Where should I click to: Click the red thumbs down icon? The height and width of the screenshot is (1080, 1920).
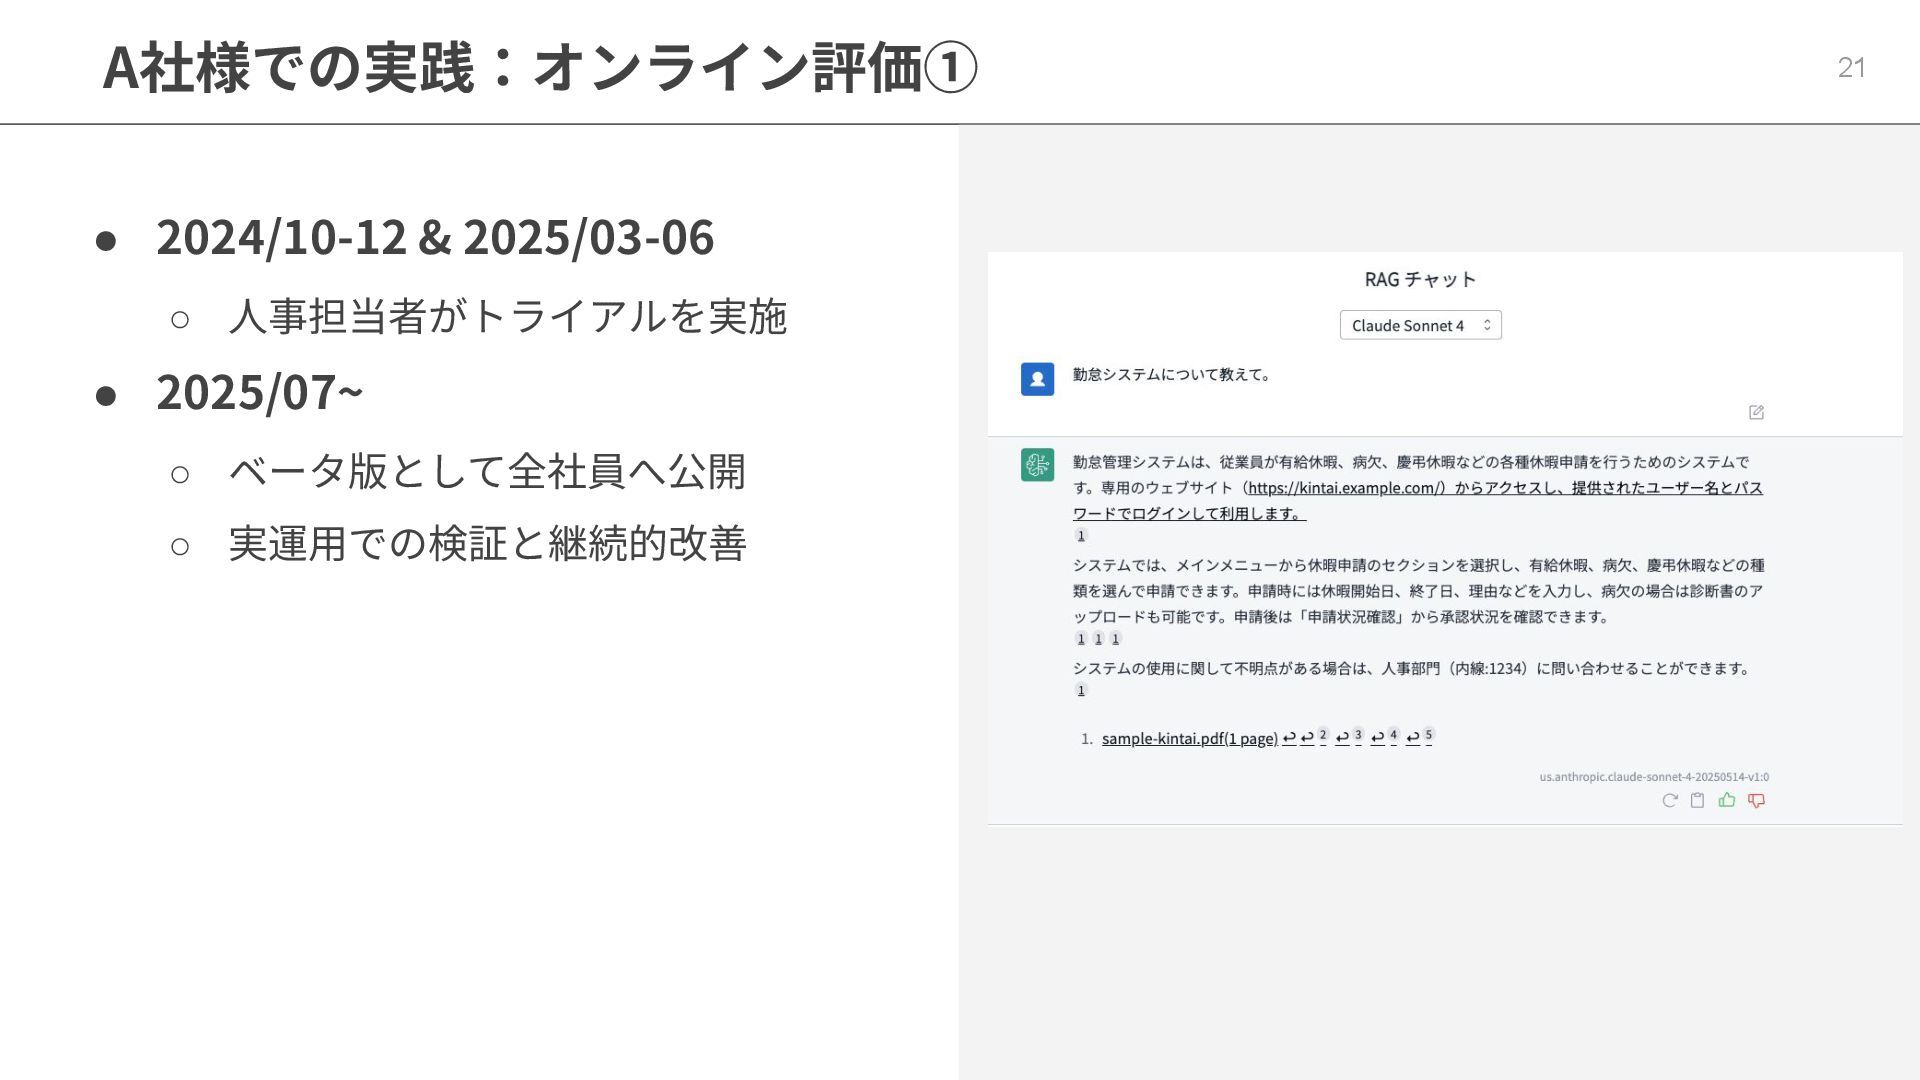1756,800
